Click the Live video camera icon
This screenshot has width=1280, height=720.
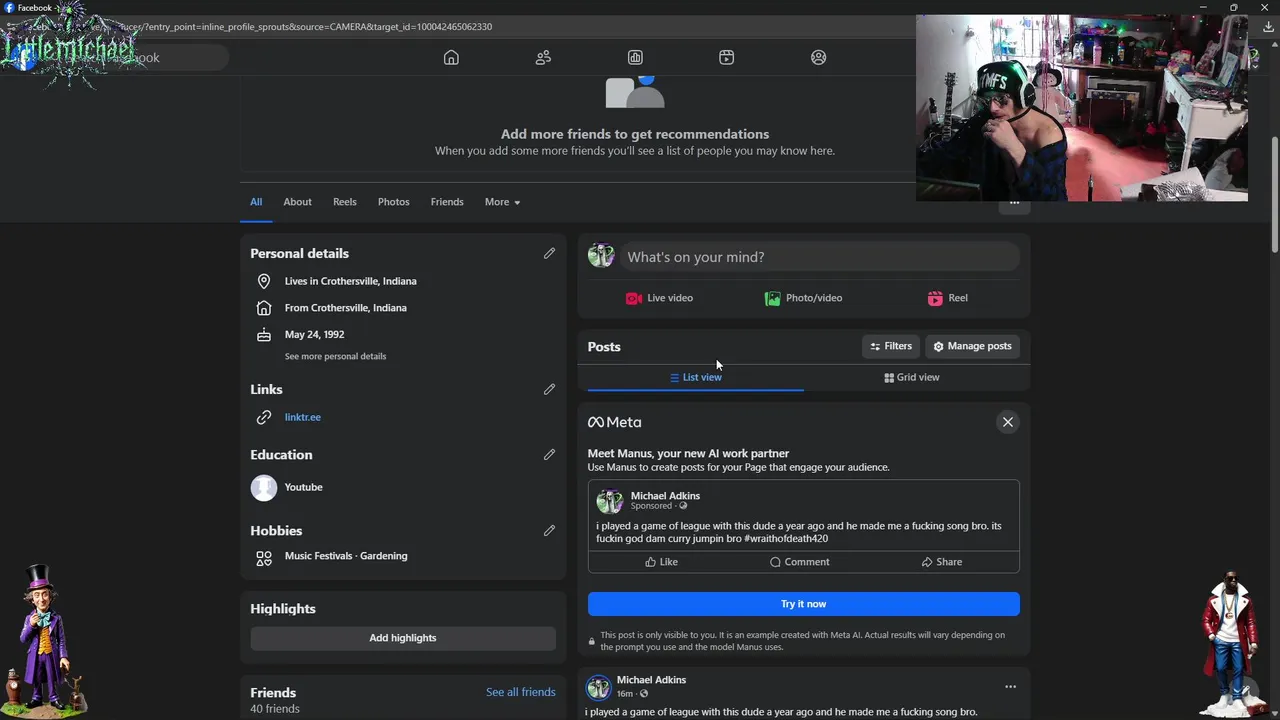[x=633, y=298]
